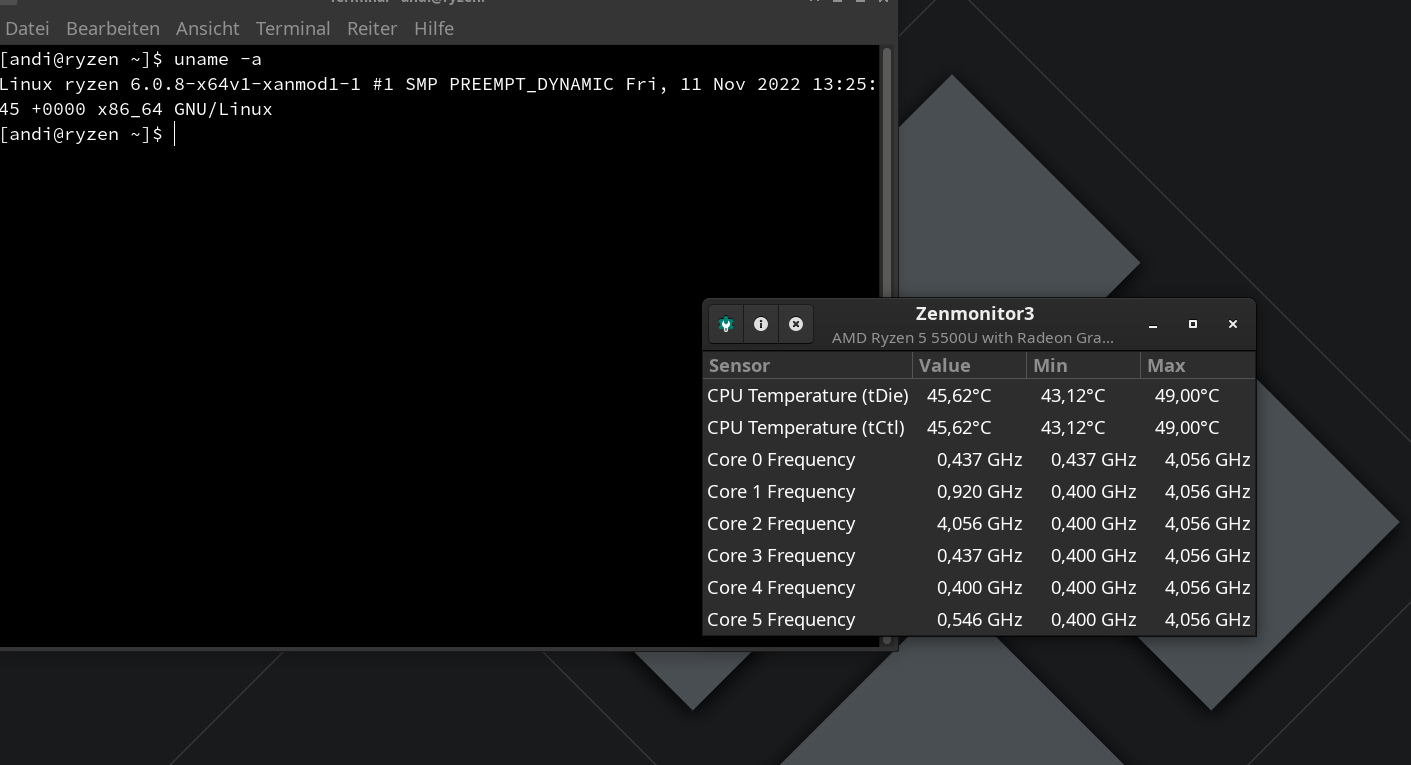Sort by the Max column header

point(1198,365)
